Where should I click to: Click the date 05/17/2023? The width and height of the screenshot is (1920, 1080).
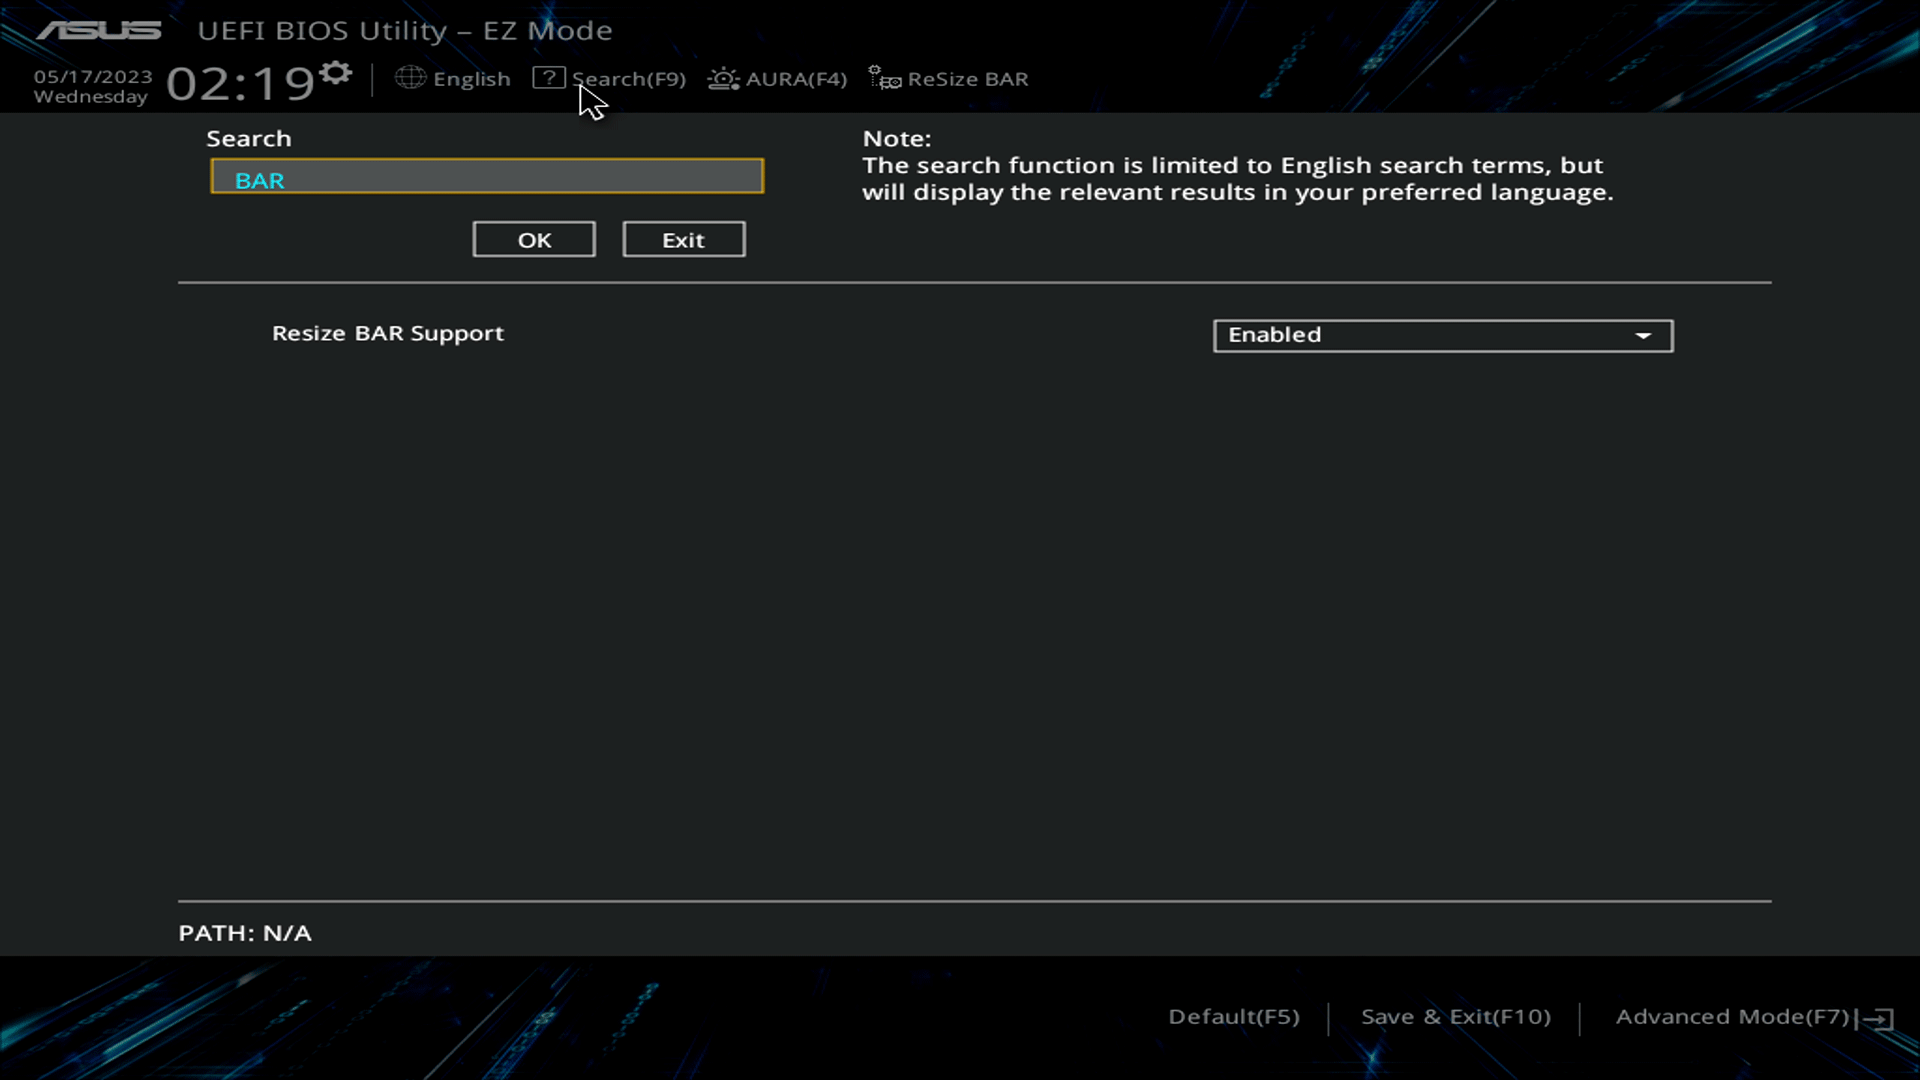click(x=91, y=76)
